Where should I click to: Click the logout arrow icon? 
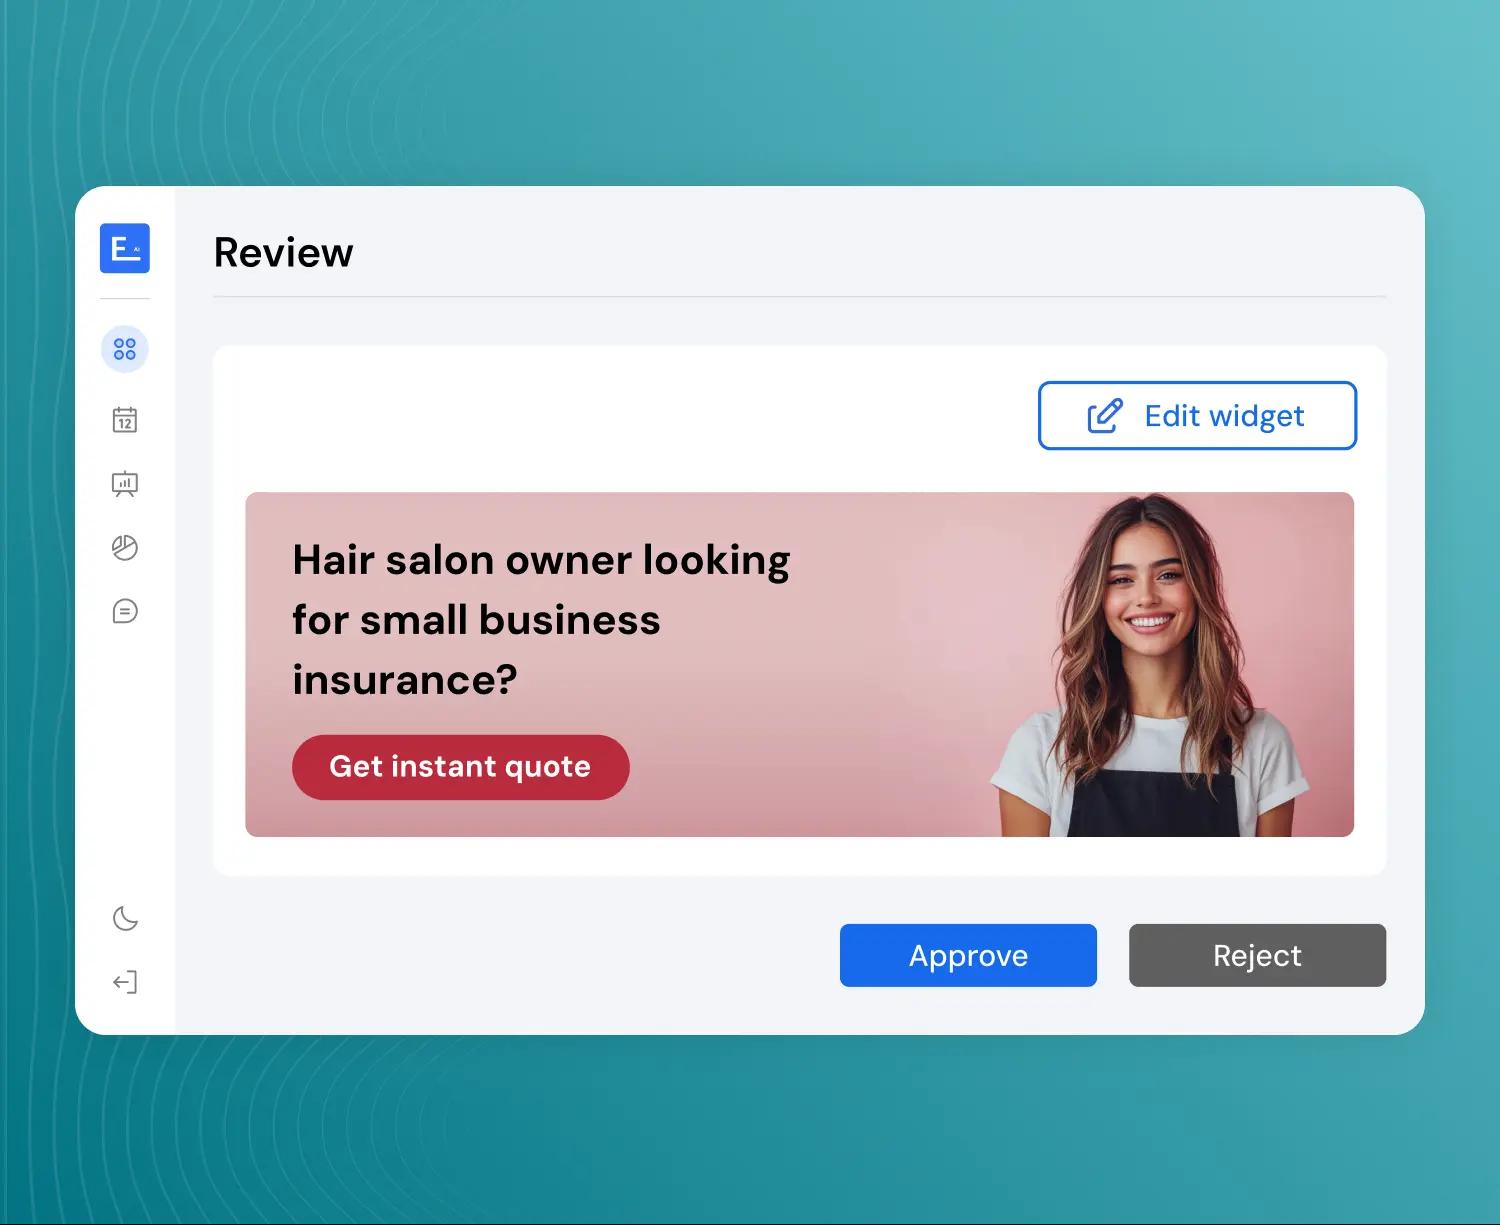pyautogui.click(x=125, y=982)
